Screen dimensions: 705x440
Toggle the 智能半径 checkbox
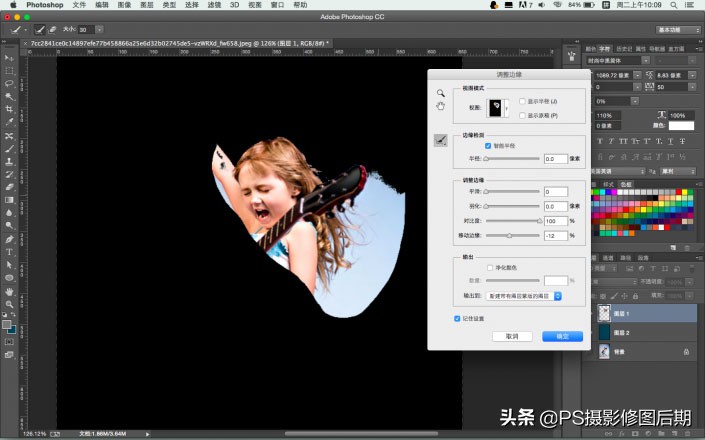tap(488, 146)
